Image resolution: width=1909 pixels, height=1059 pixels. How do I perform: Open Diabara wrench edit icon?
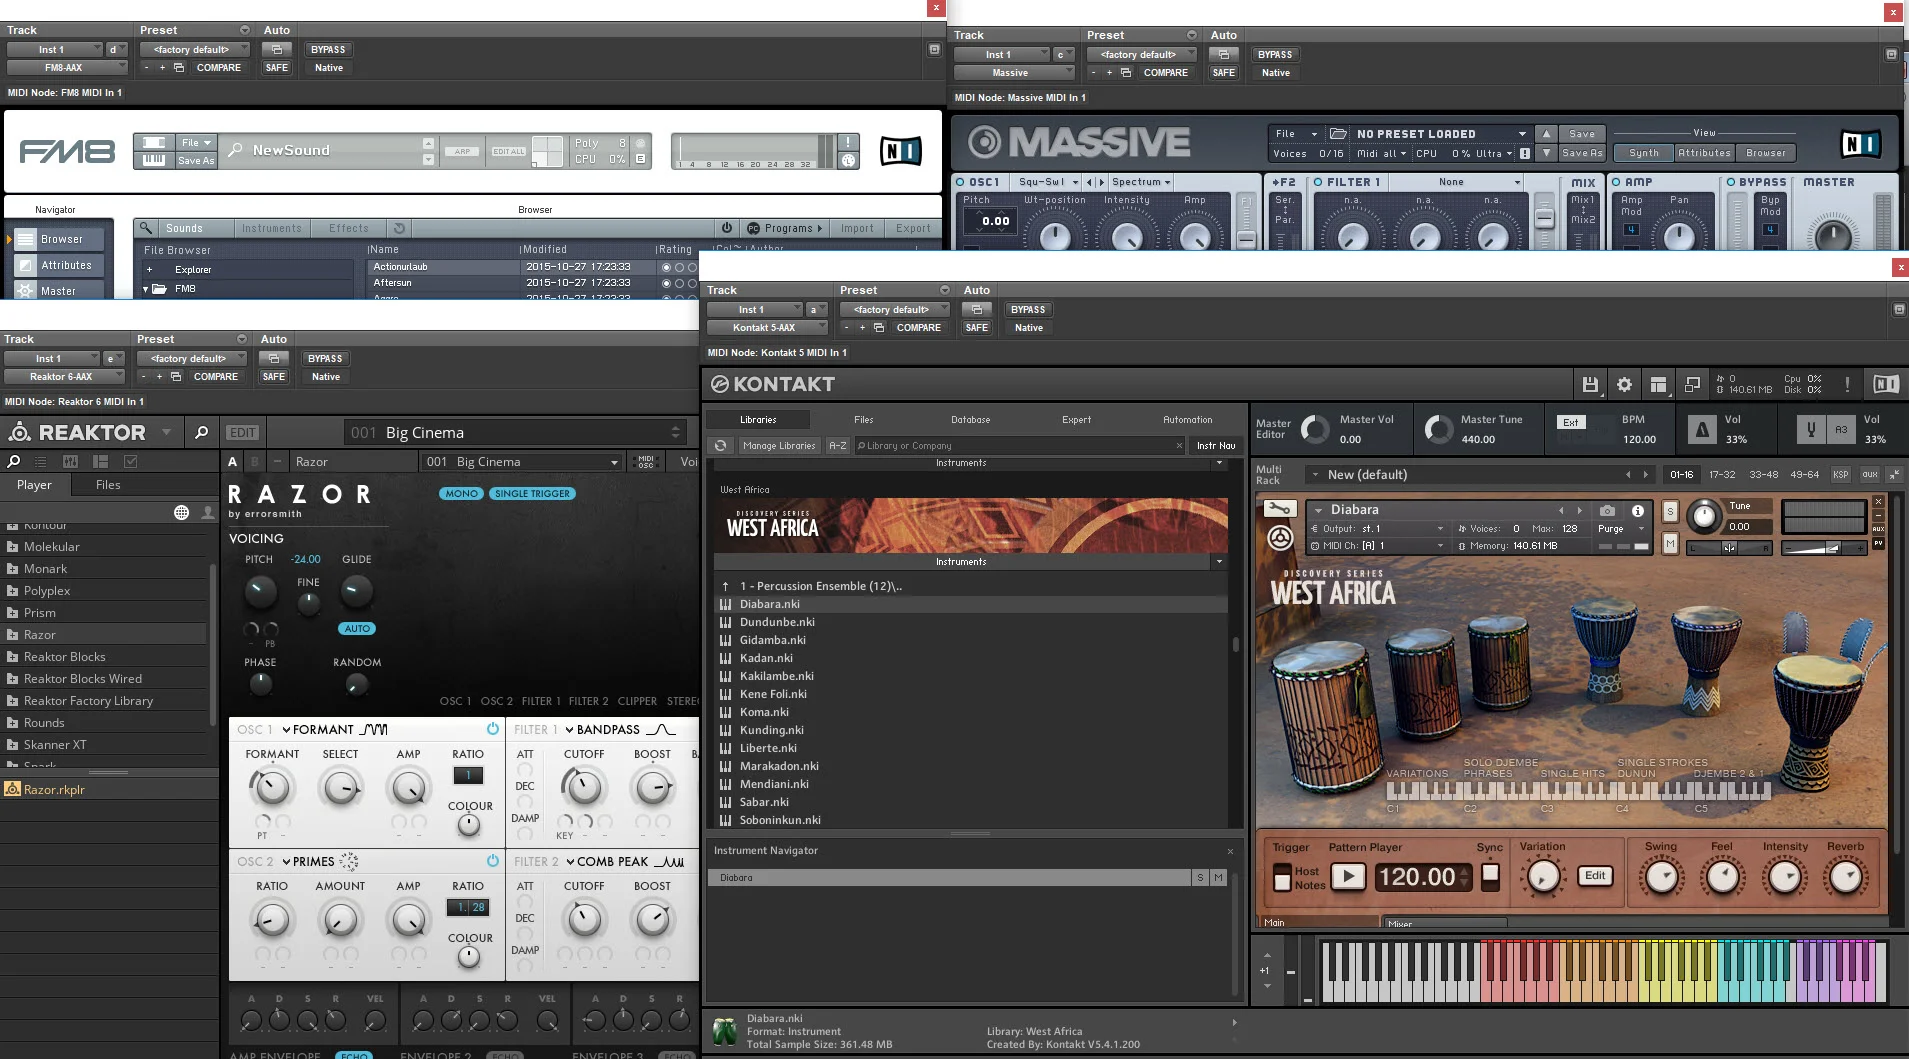point(1280,509)
